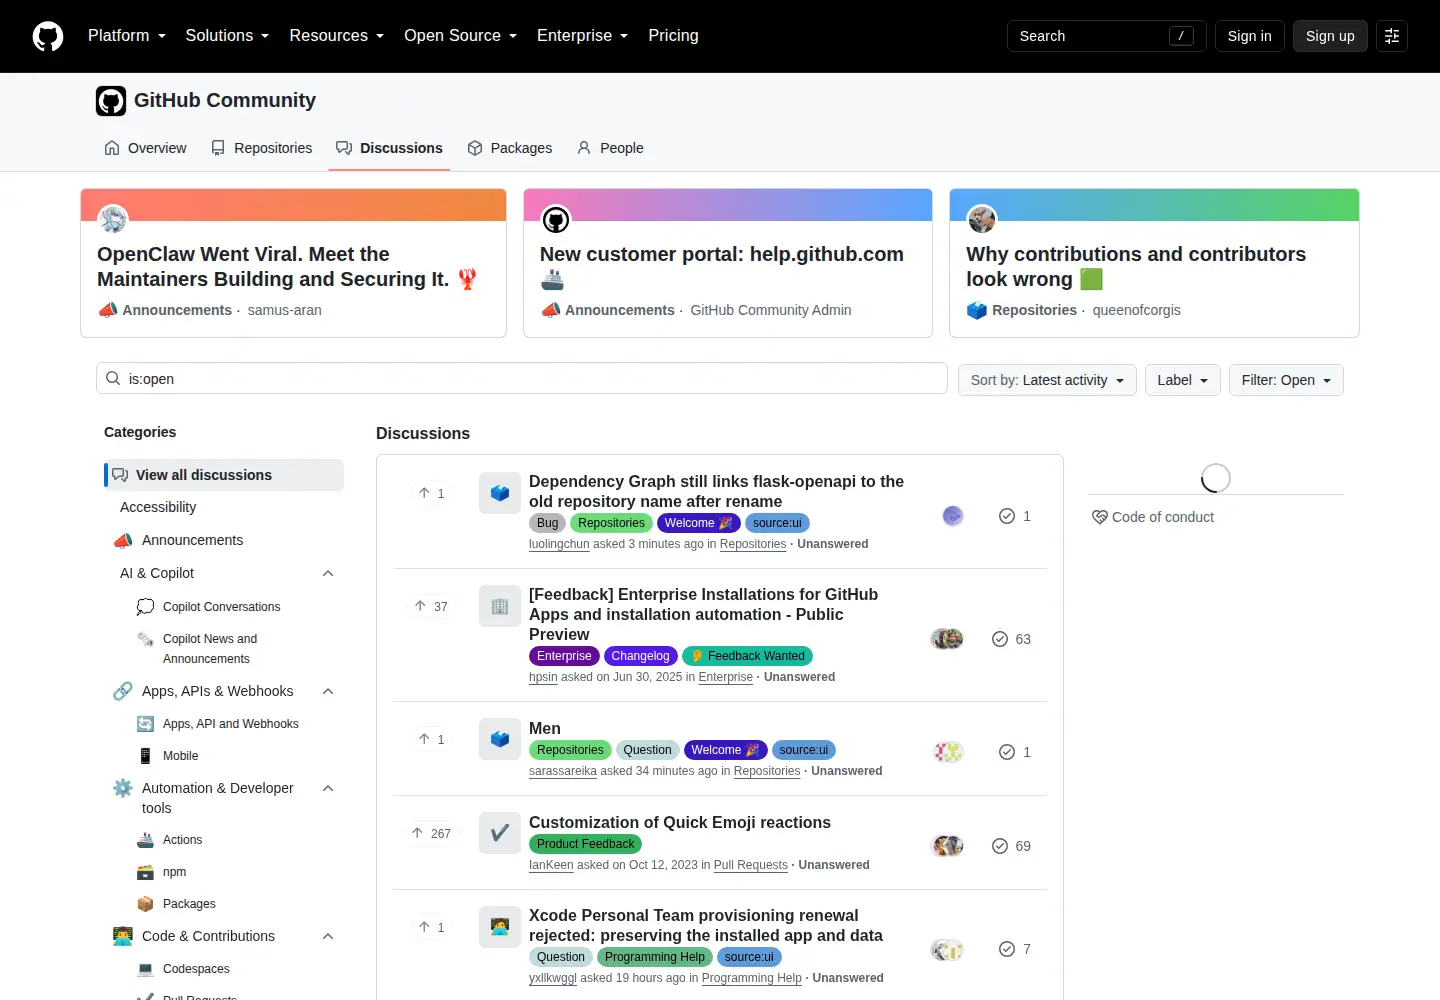Click samus-aran avatar on OpenClaw card
This screenshot has height=1000, width=1440.
tap(113, 219)
